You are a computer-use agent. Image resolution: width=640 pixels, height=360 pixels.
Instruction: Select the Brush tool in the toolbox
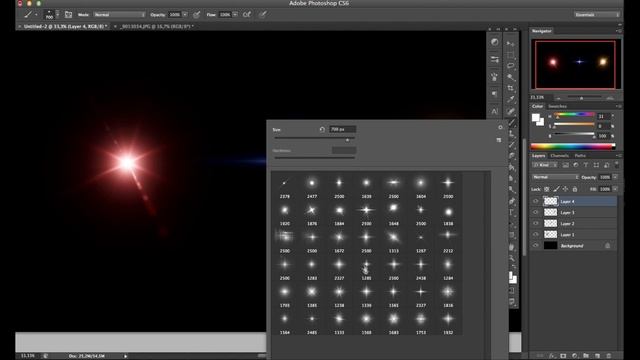pyautogui.click(x=511, y=122)
